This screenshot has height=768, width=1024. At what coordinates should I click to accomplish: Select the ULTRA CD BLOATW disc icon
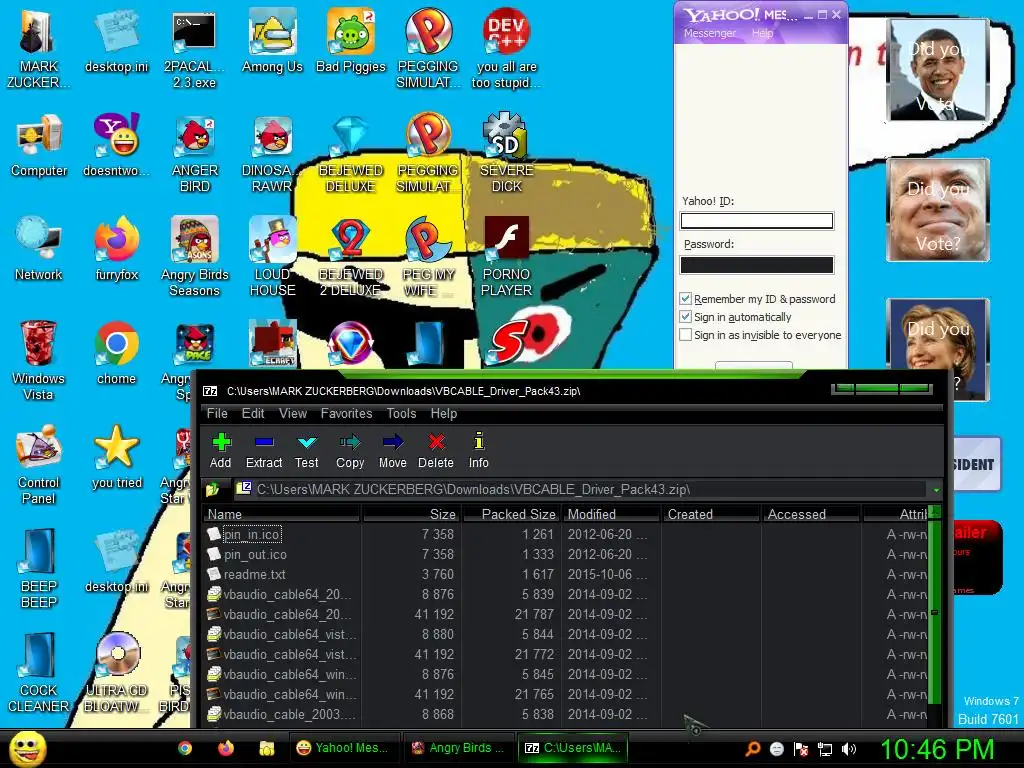tap(117, 673)
